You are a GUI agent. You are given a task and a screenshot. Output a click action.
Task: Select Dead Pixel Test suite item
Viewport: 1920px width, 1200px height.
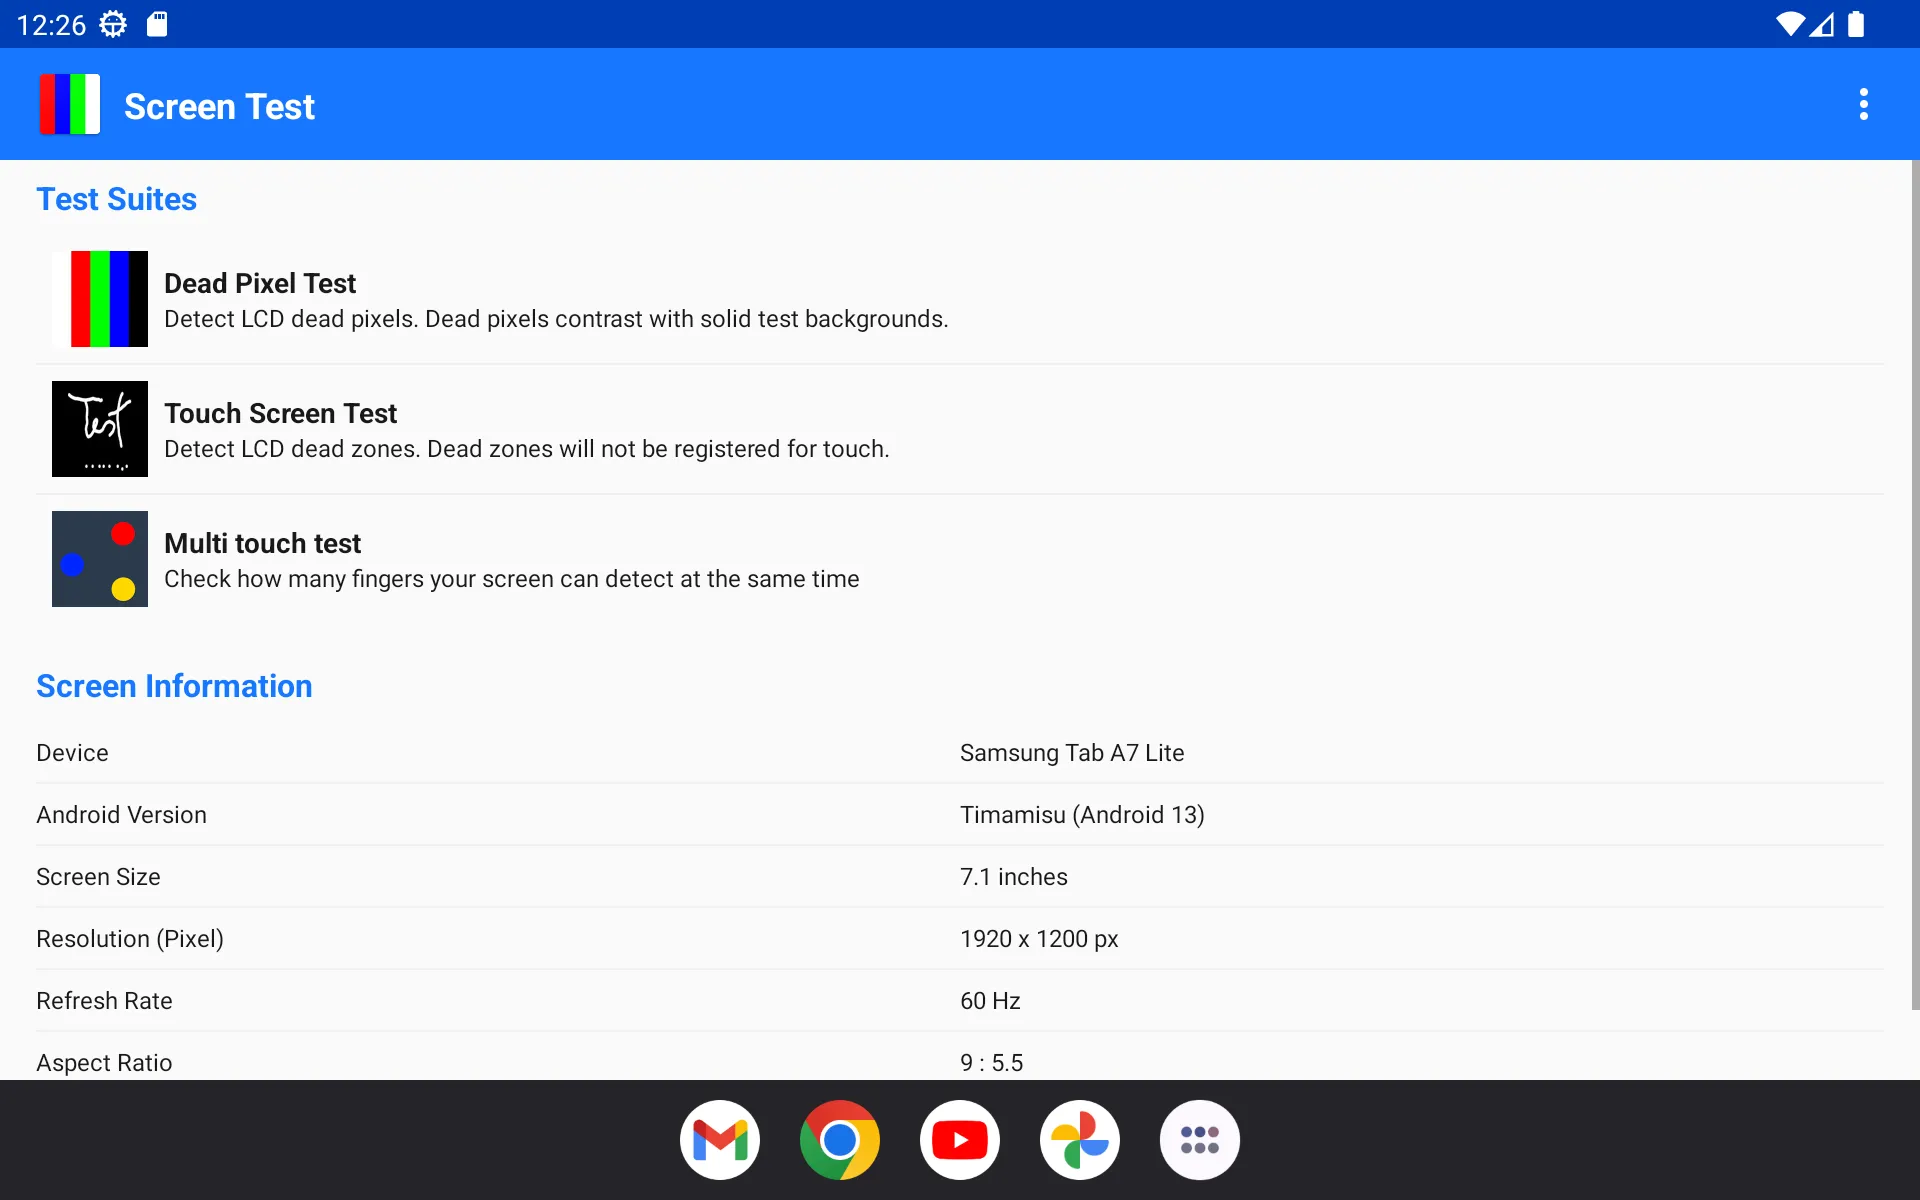tap(959, 299)
